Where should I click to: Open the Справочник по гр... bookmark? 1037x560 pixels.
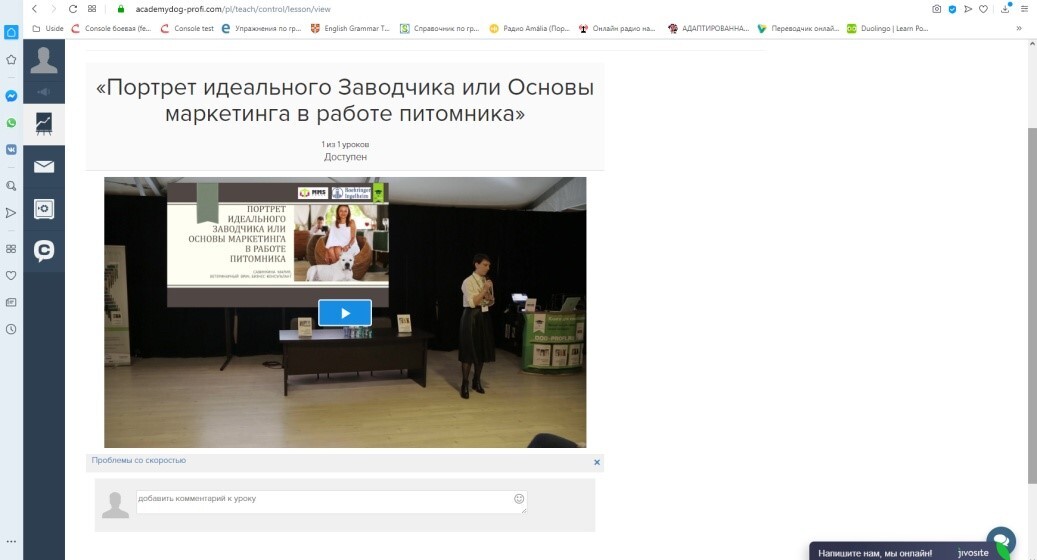(439, 28)
